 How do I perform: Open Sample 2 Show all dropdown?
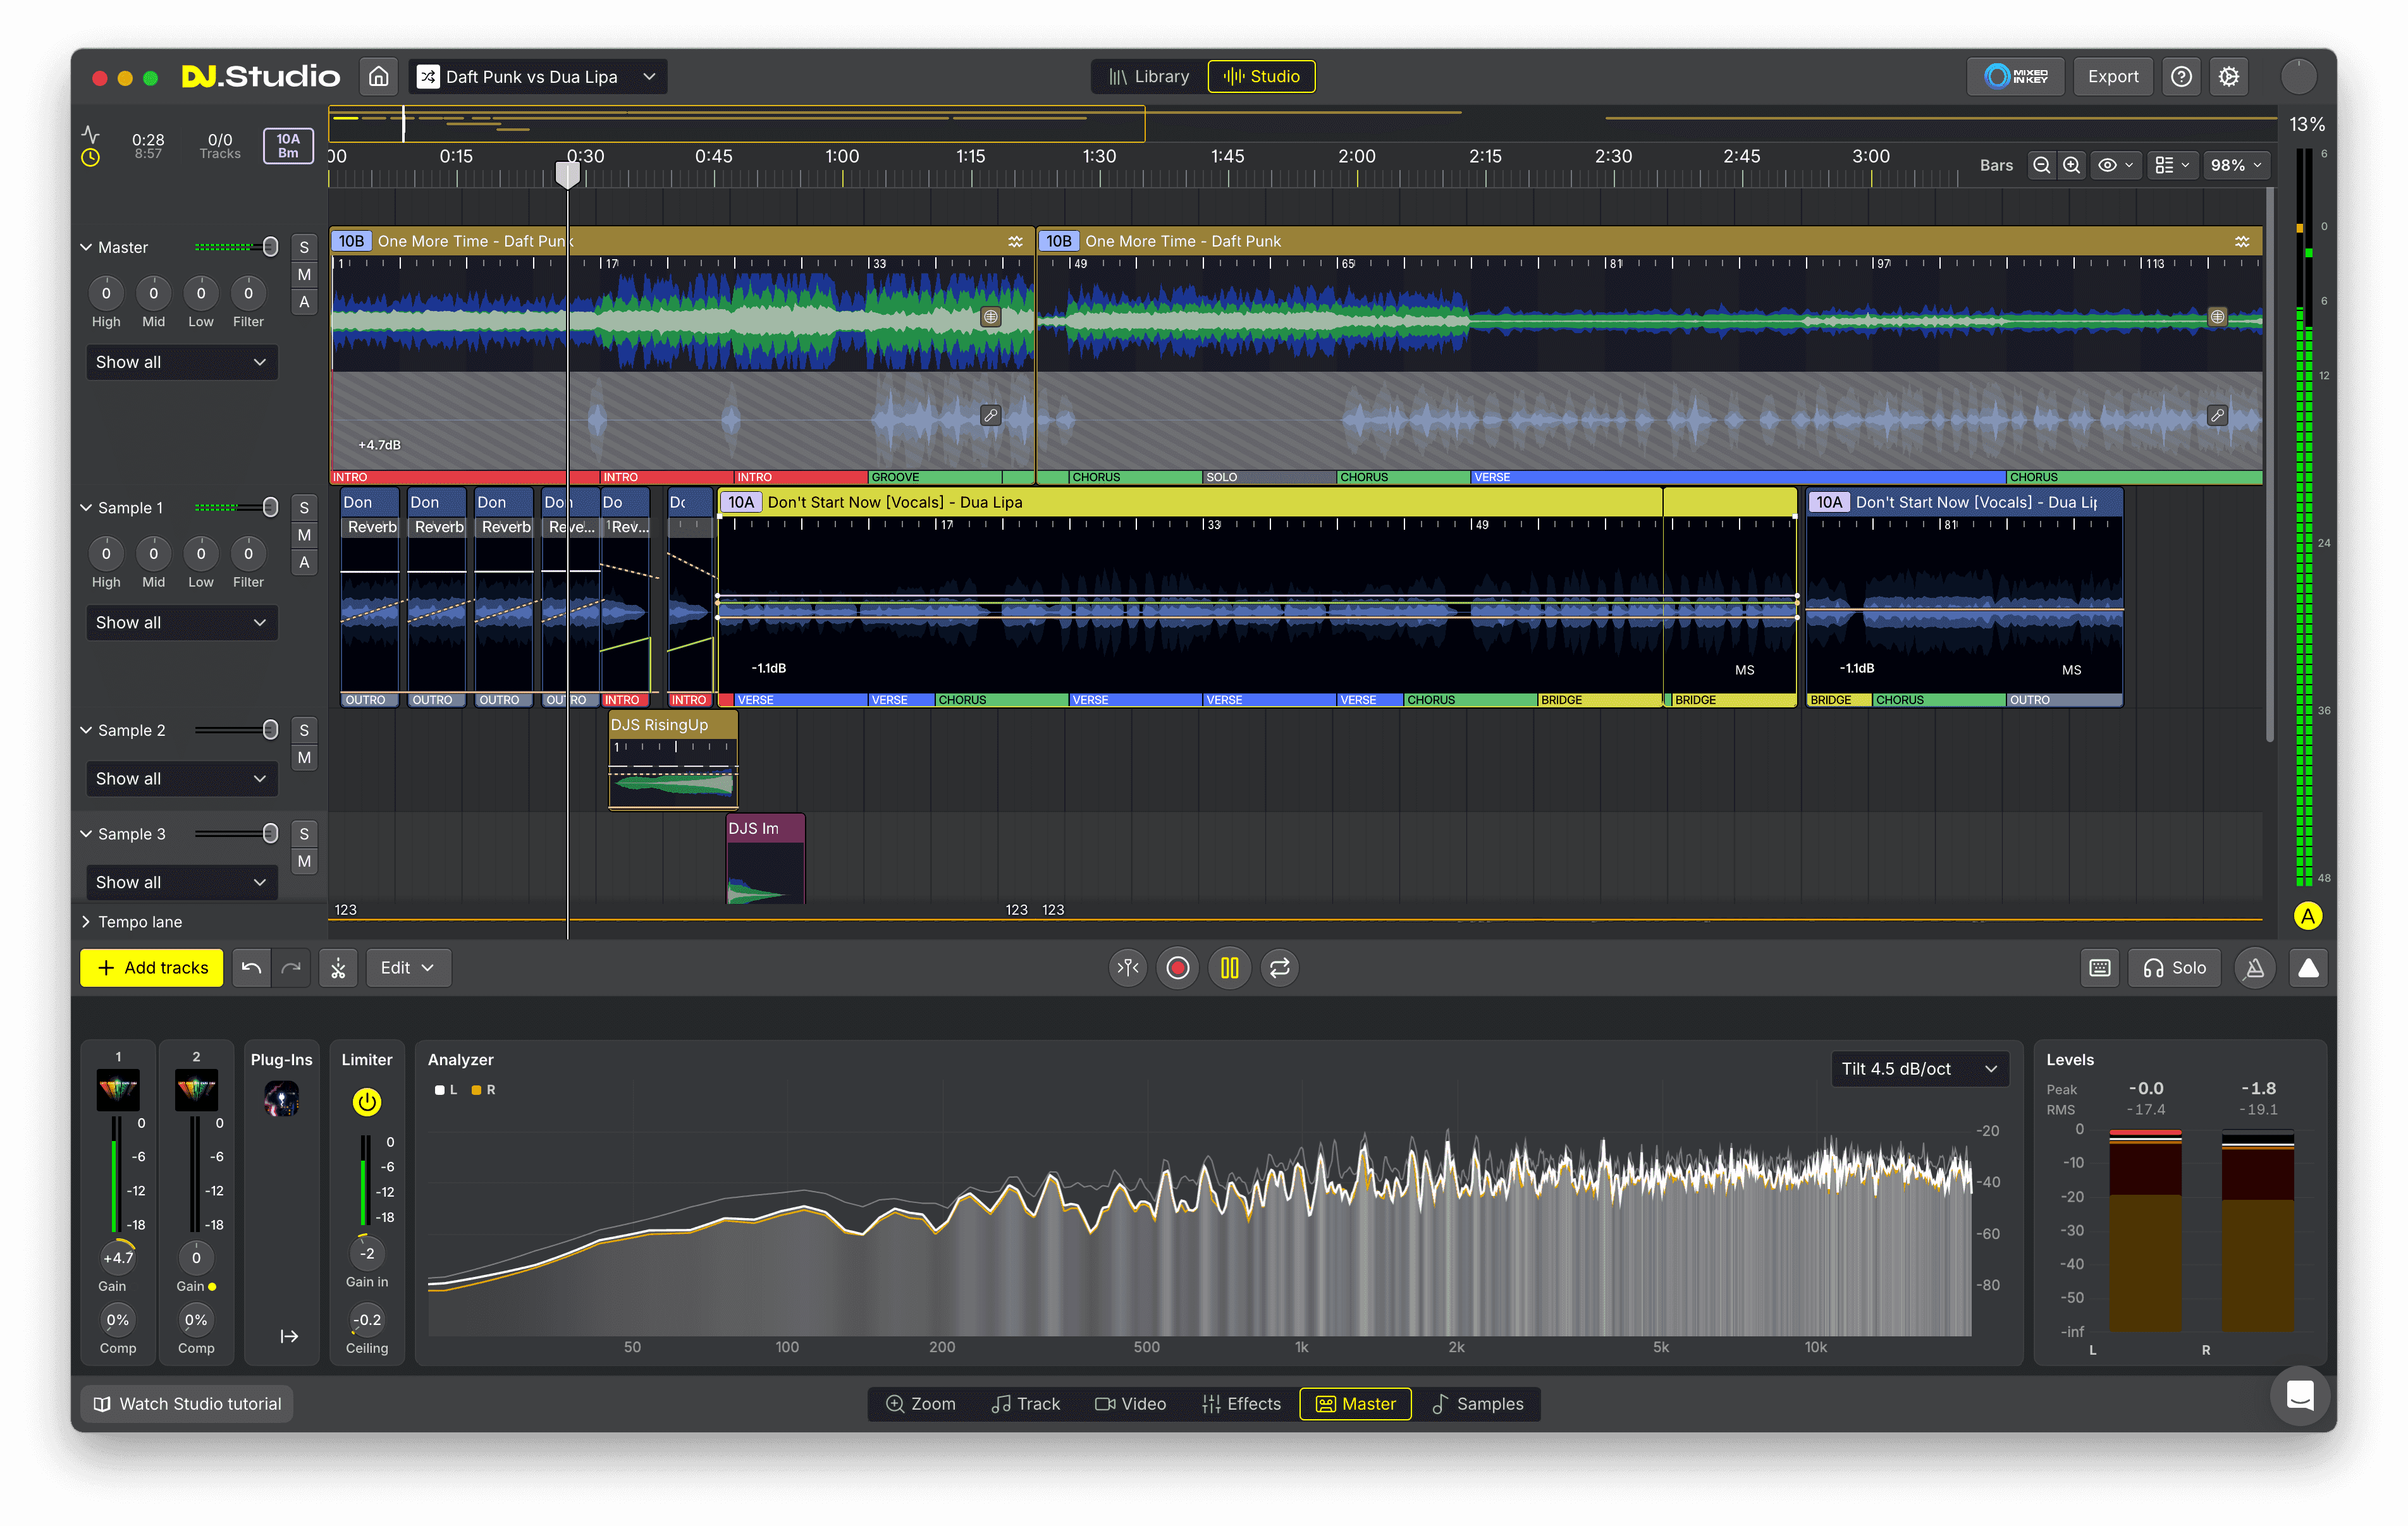pyautogui.click(x=181, y=778)
